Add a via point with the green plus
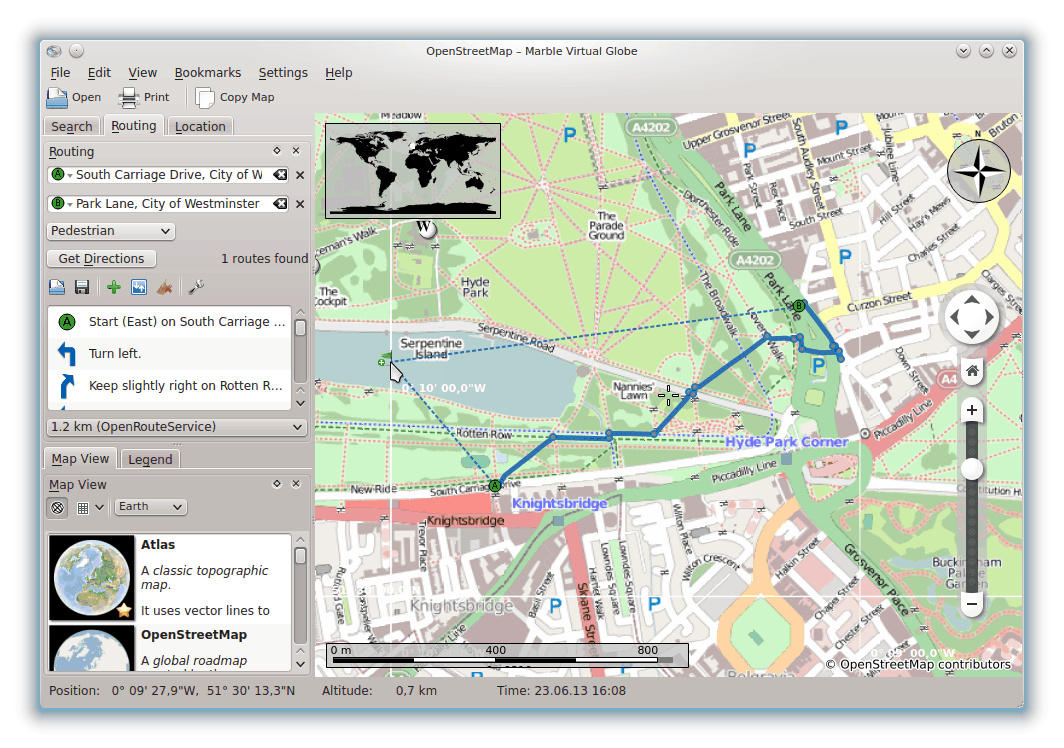 114,287
